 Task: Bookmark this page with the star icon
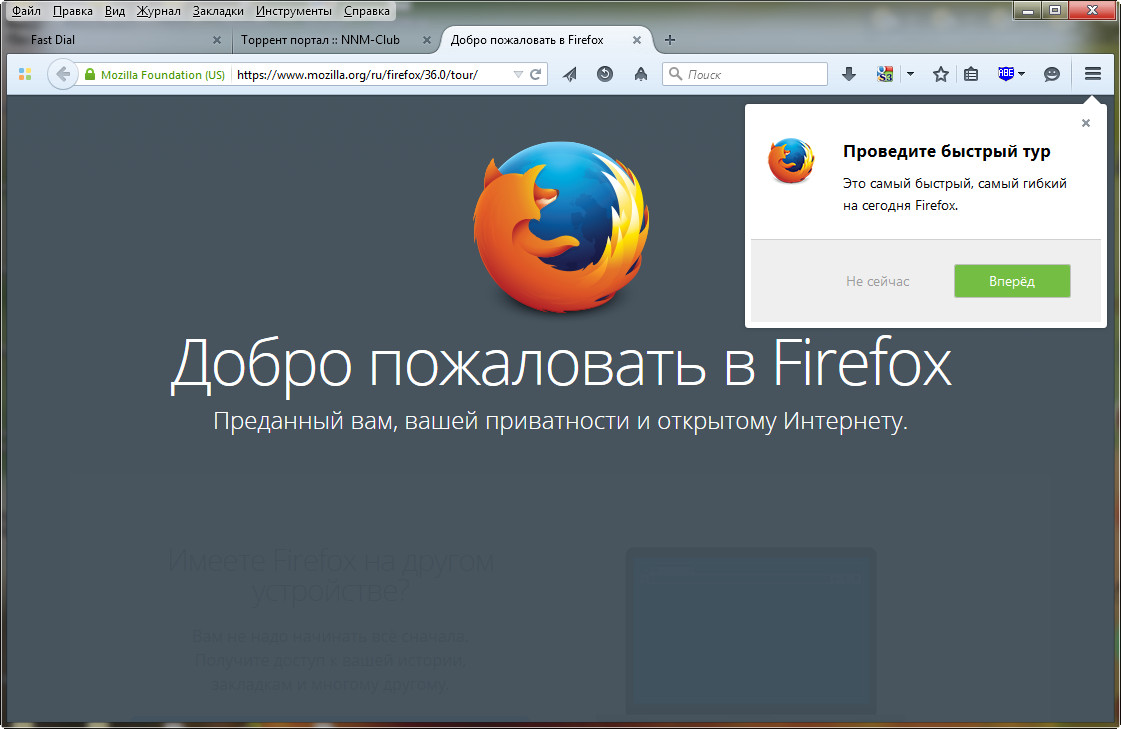point(941,74)
